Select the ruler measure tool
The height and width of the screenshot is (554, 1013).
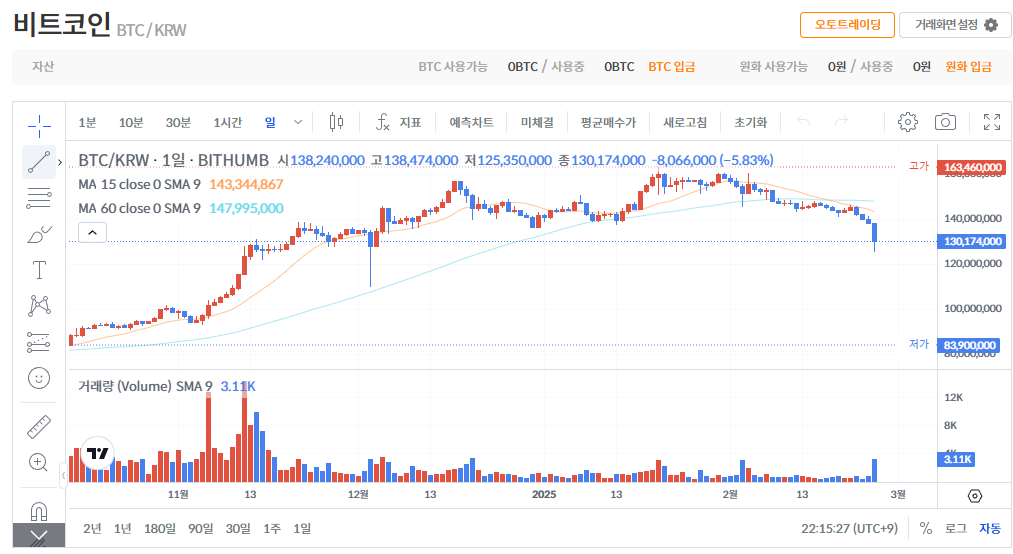[39, 427]
